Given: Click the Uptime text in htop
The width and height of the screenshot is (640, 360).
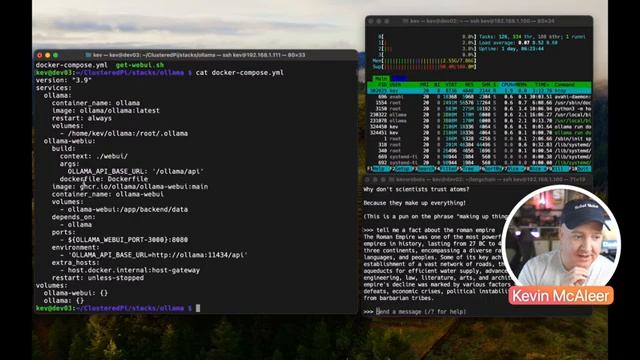Looking at the screenshot, I should pyautogui.click(x=511, y=49).
